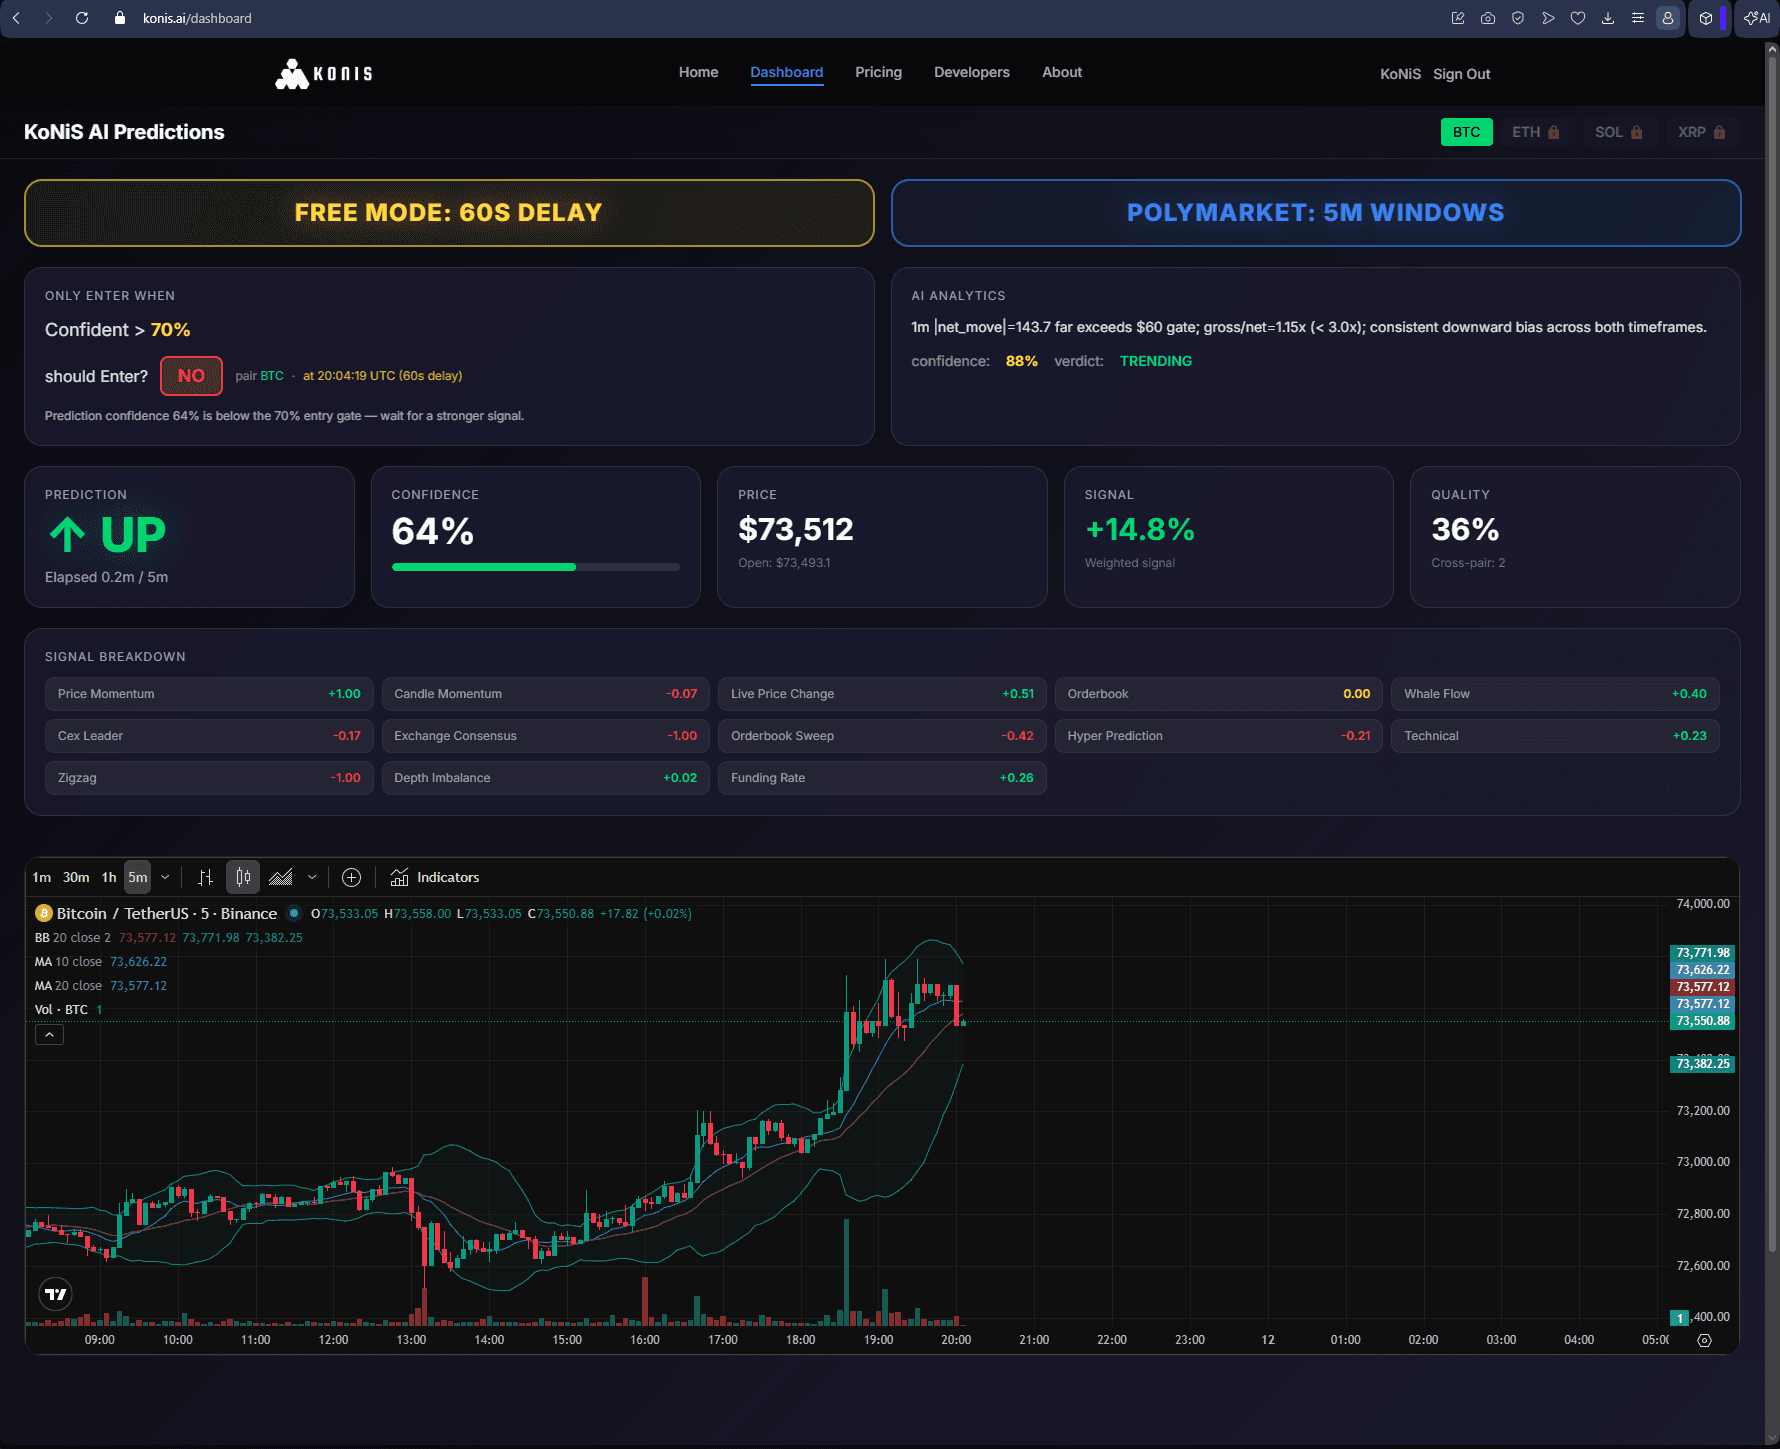Click the Hyper Prediction signal row

point(1219,736)
